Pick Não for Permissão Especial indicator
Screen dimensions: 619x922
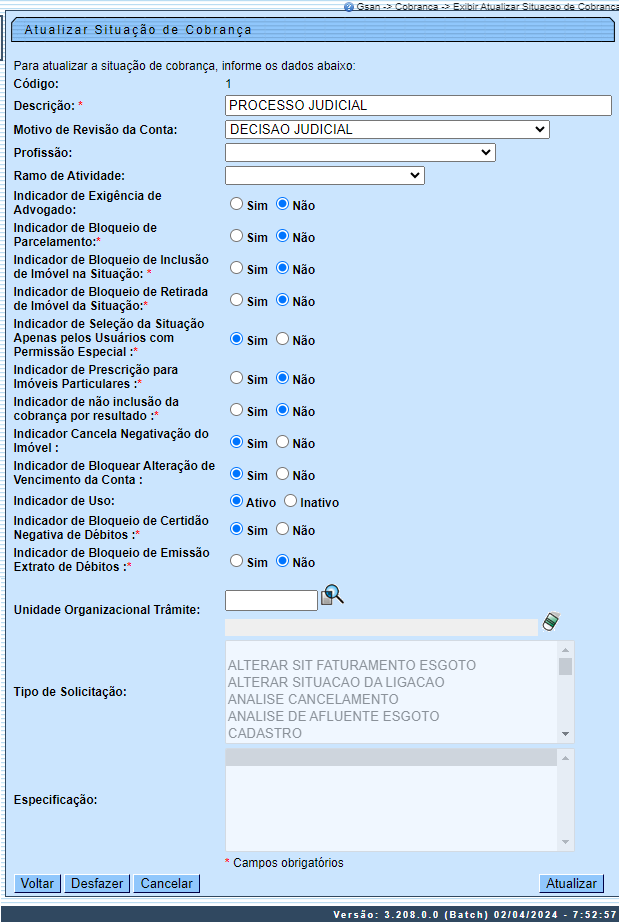[283, 339]
